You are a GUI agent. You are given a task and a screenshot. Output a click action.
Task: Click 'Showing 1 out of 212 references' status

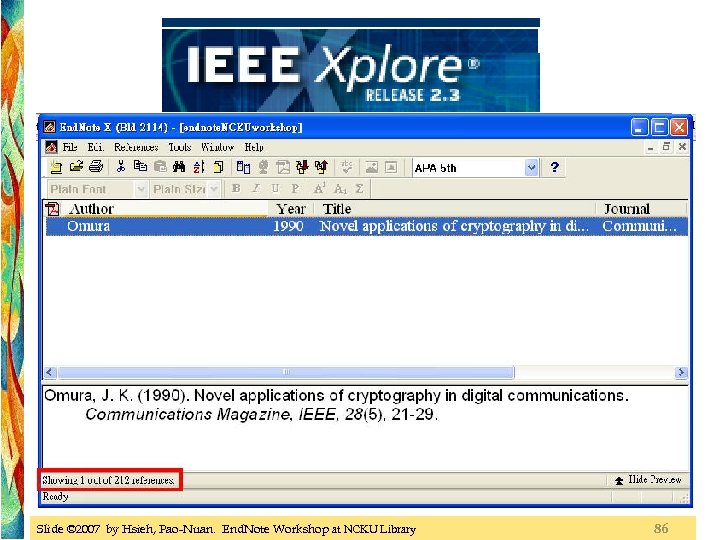click(x=108, y=480)
